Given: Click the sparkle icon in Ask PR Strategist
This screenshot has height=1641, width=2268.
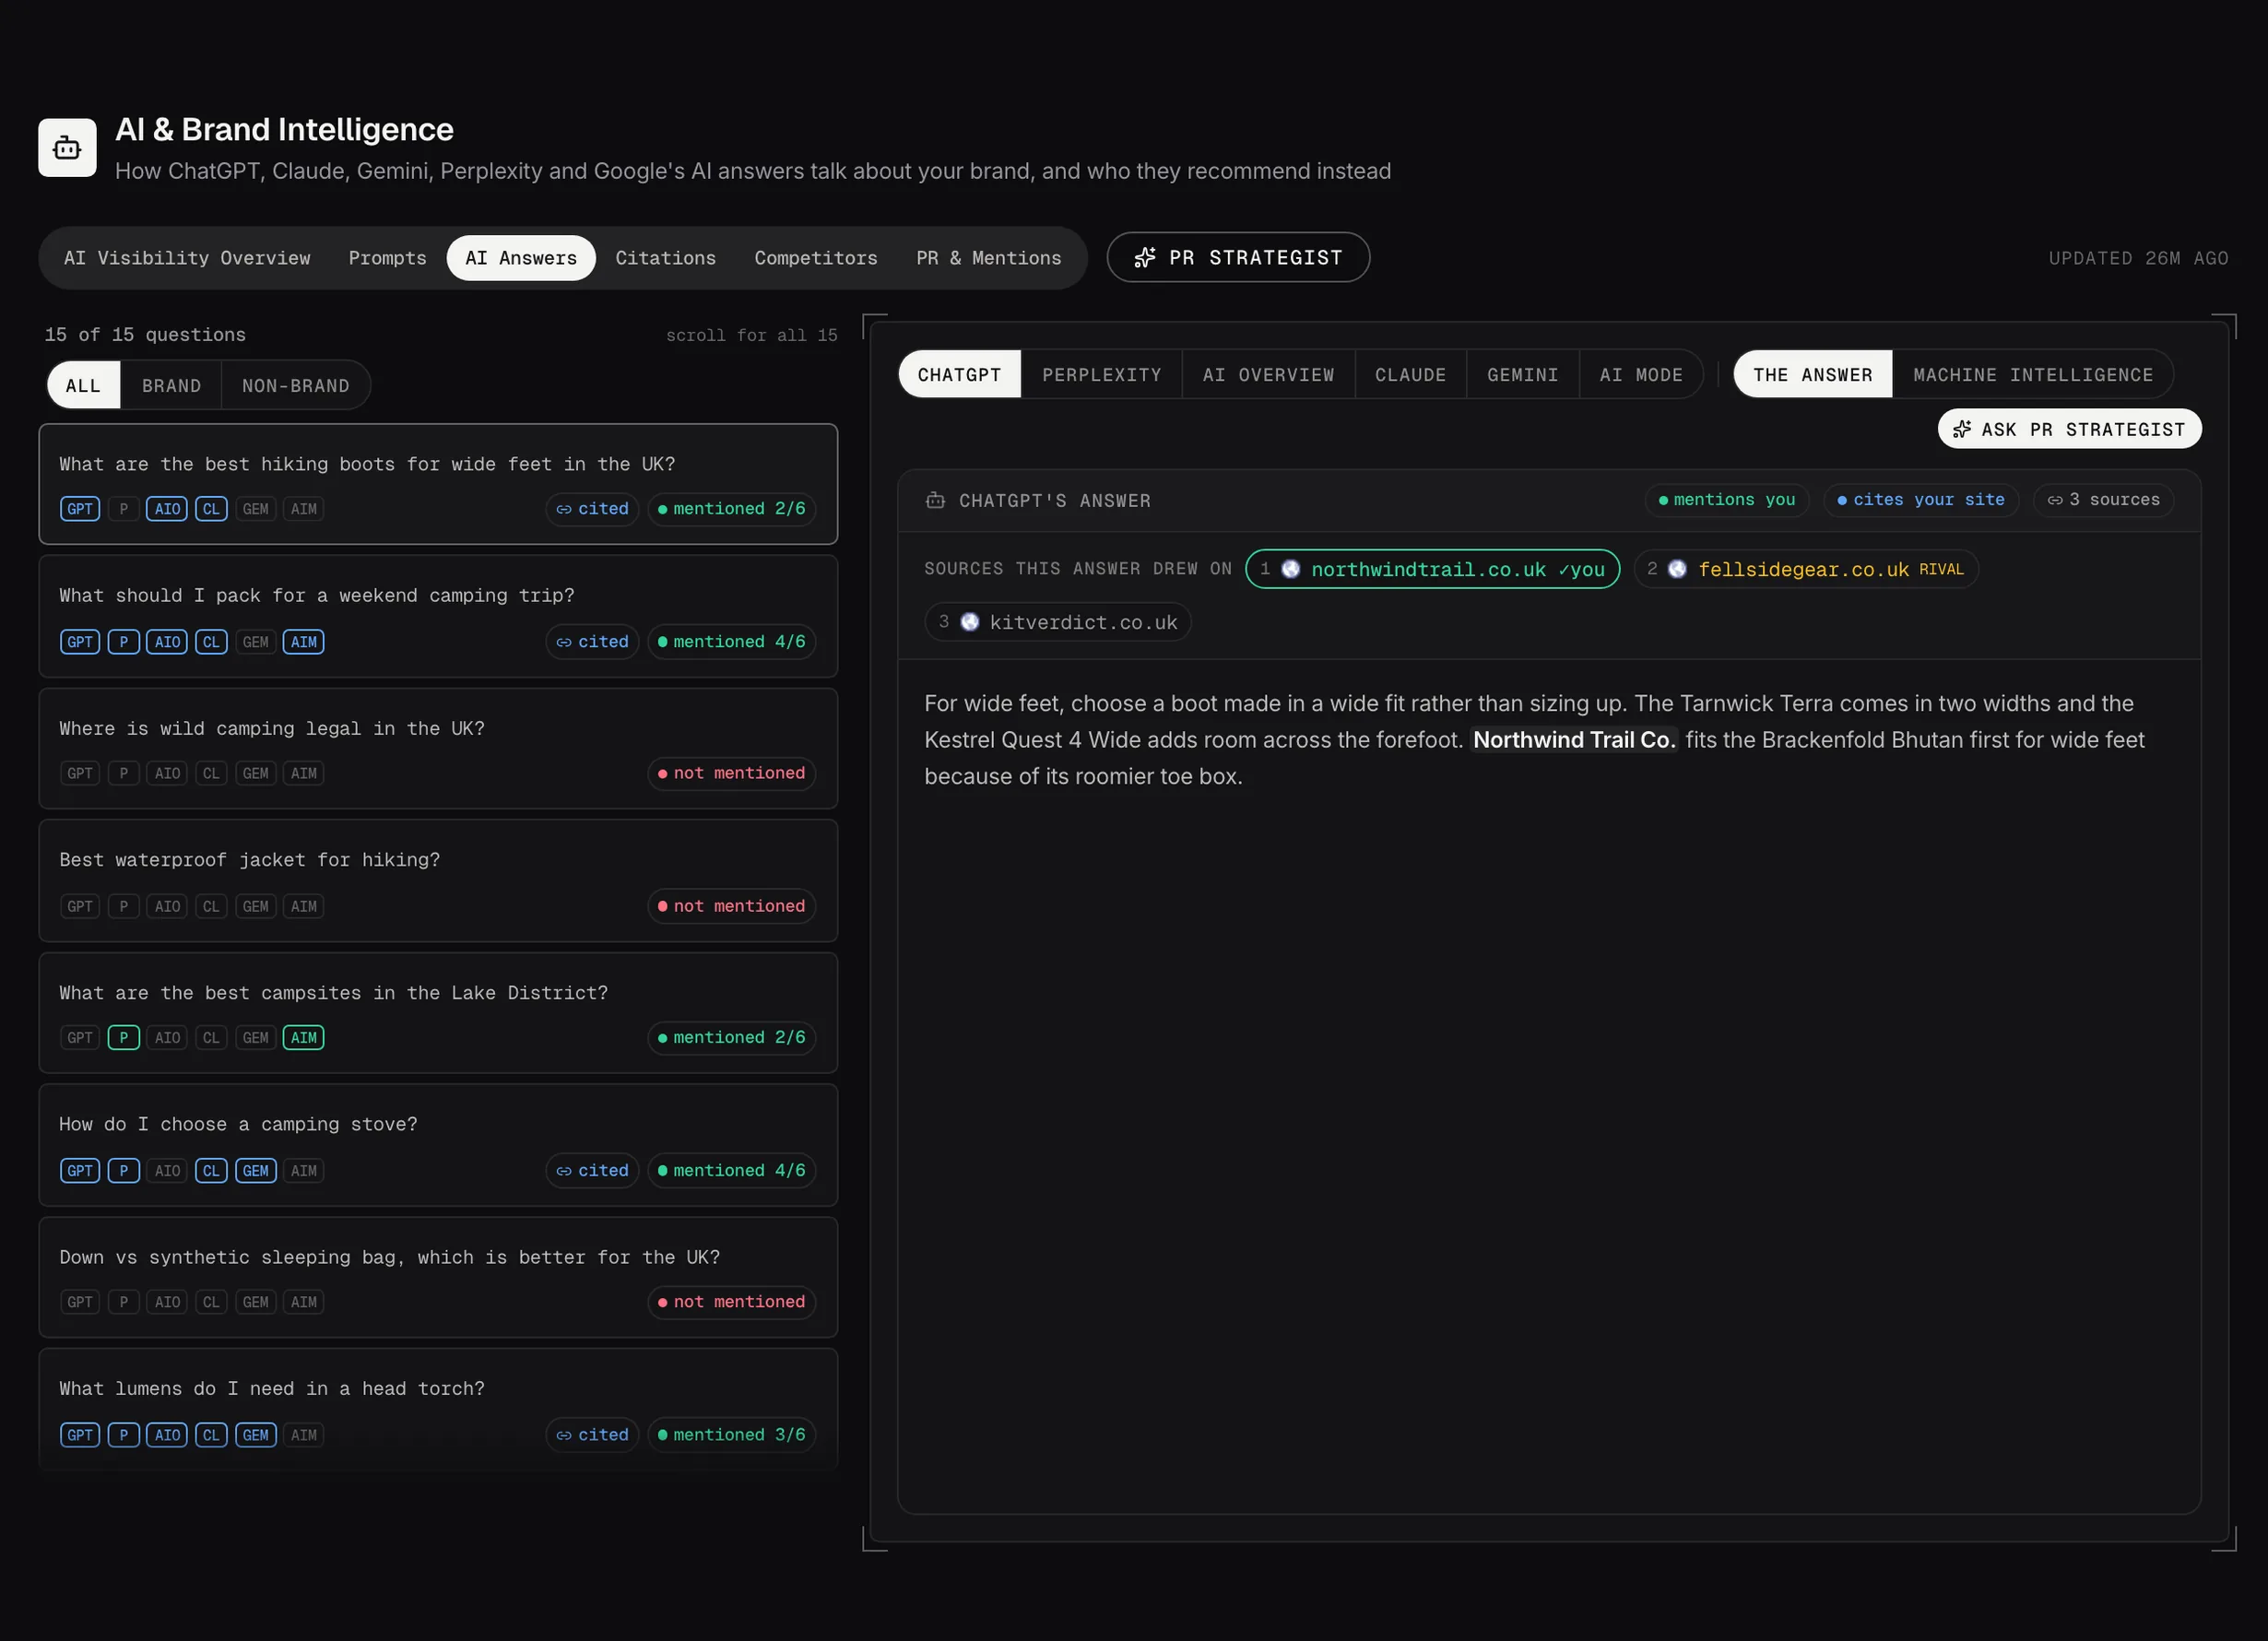Looking at the screenshot, I should click(x=1962, y=429).
